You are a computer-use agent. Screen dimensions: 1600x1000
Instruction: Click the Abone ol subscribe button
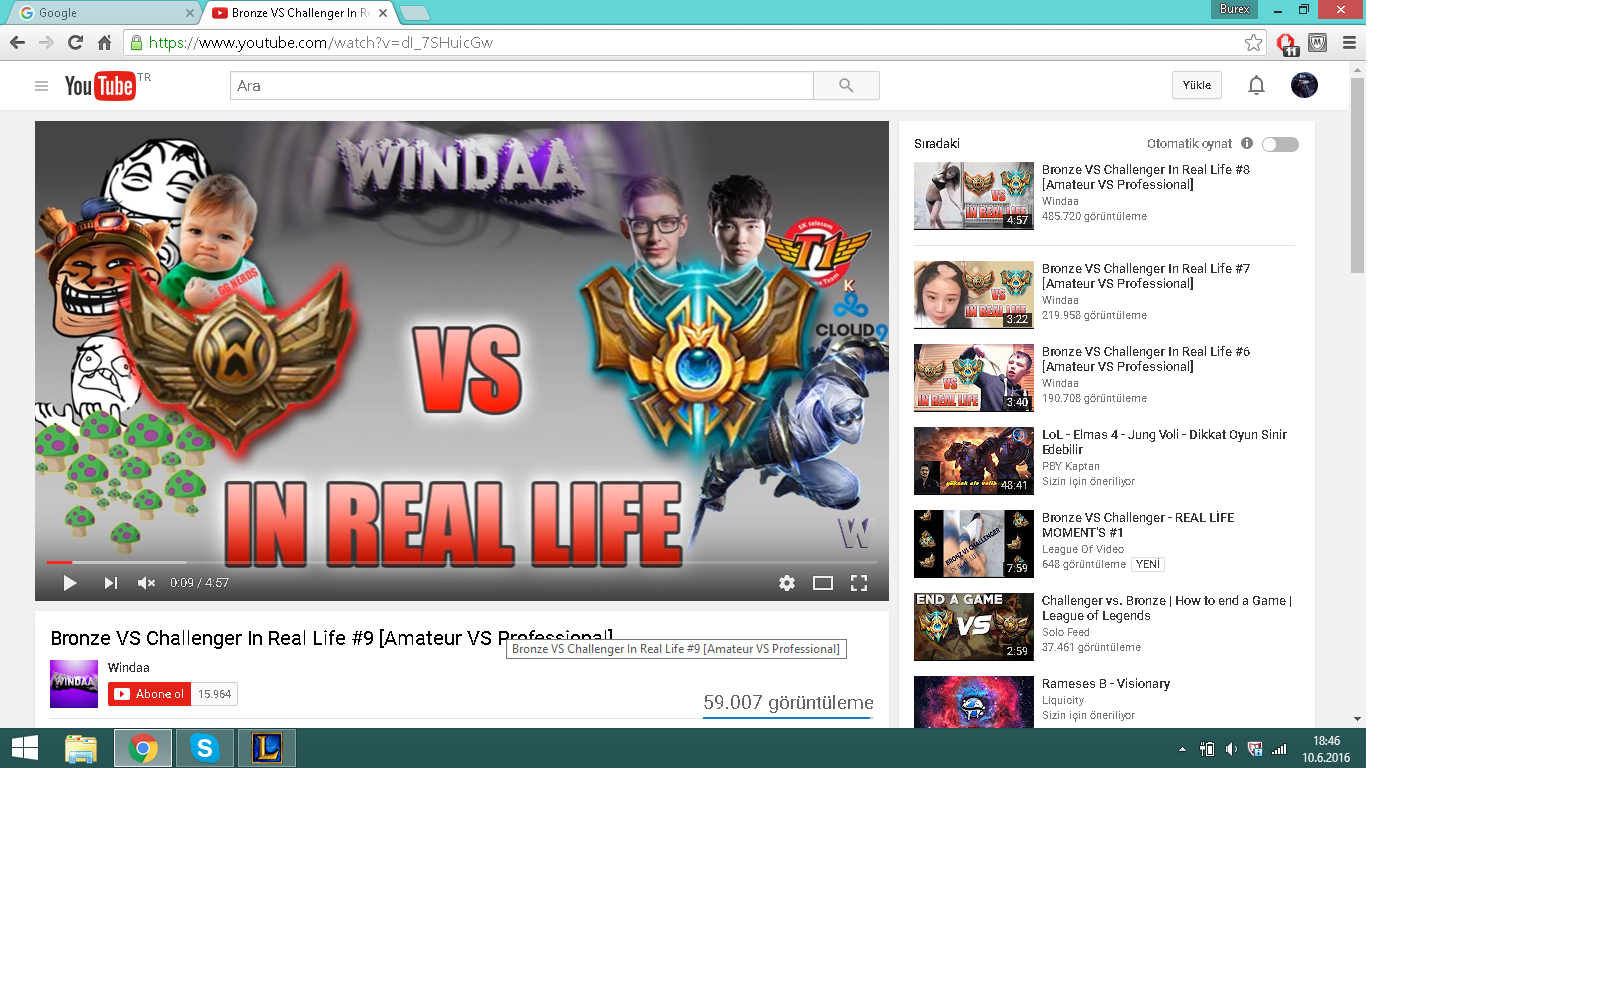[149, 694]
